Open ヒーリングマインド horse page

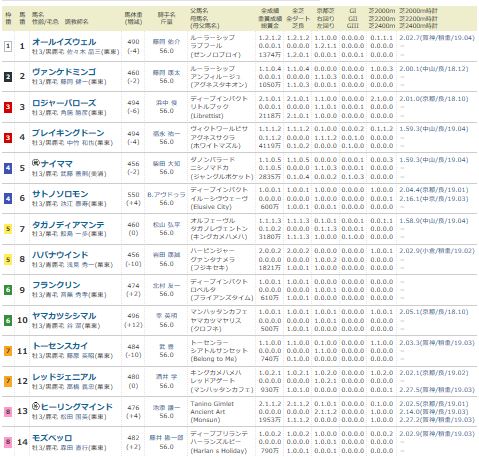pyautogui.click(x=77, y=407)
